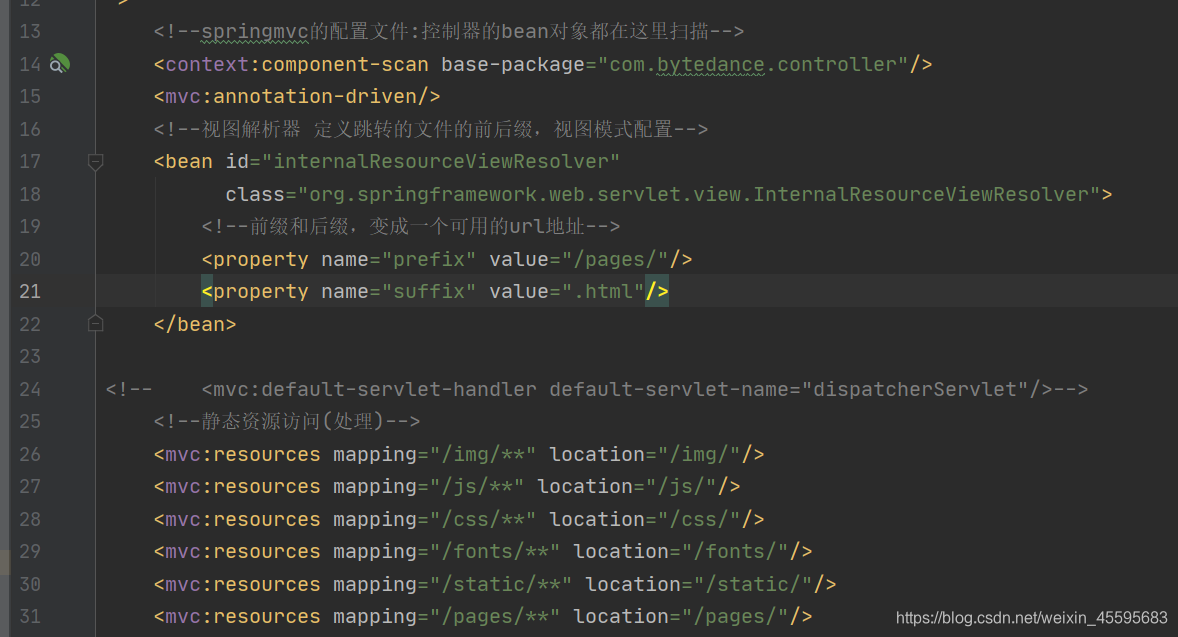Viewport: 1178px width, 637px height.
Task: Click the "dispatcherServlet" value in the comment
Action: (915, 389)
